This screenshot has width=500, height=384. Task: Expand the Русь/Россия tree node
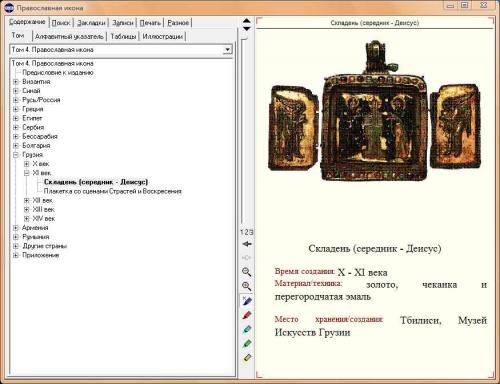[x=16, y=100]
